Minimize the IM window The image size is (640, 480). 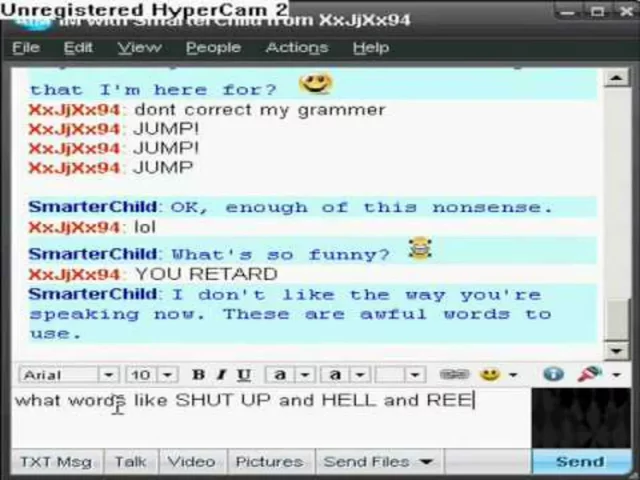[567, 12]
